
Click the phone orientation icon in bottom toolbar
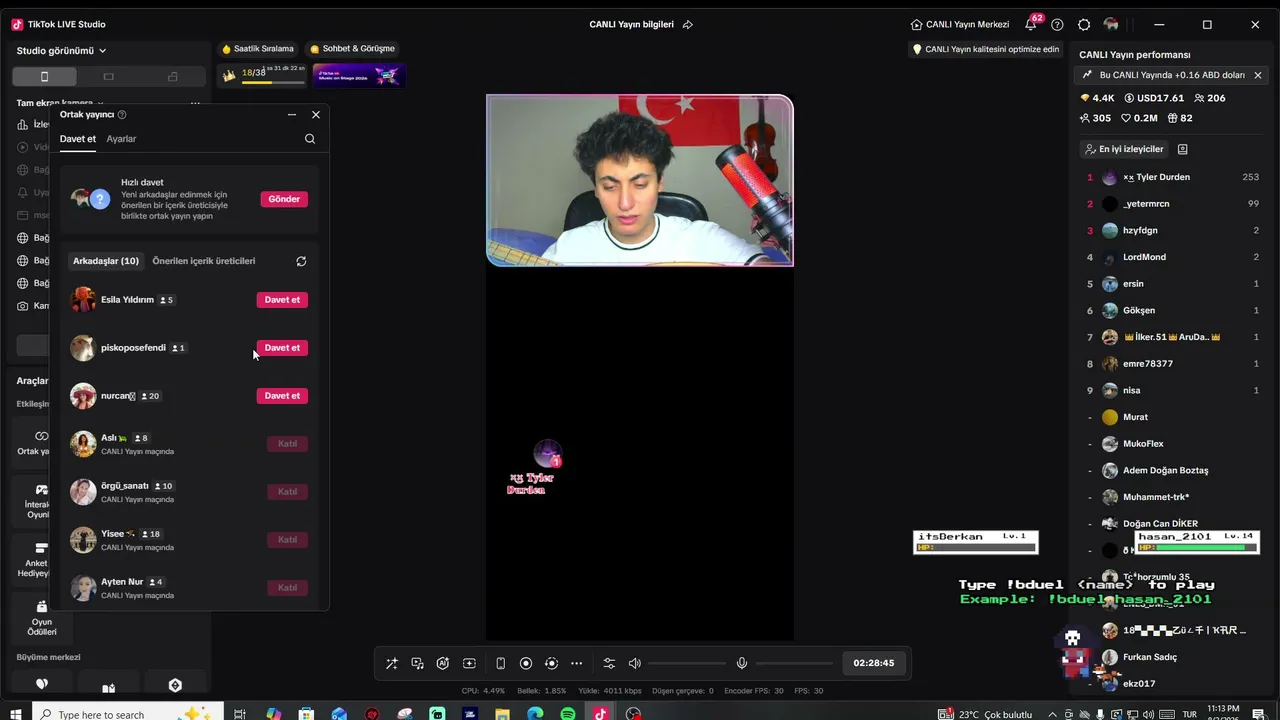pyautogui.click(x=500, y=663)
